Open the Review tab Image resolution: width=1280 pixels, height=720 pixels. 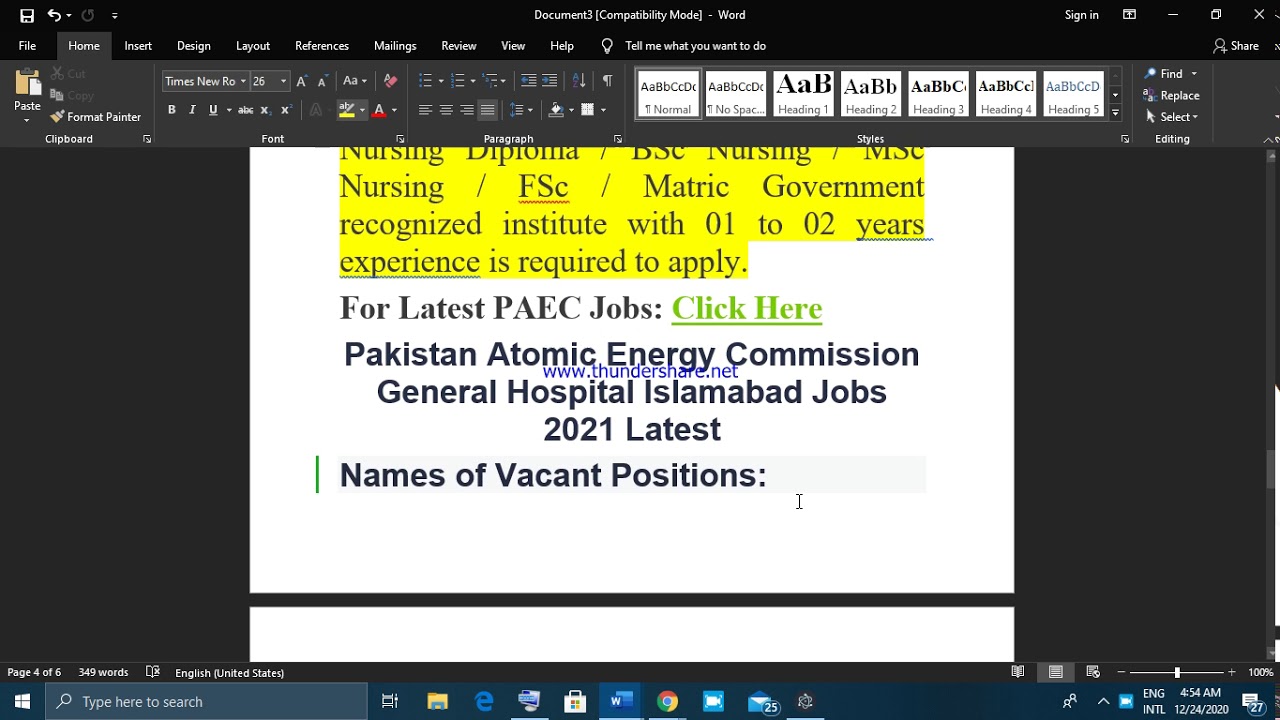[459, 46]
